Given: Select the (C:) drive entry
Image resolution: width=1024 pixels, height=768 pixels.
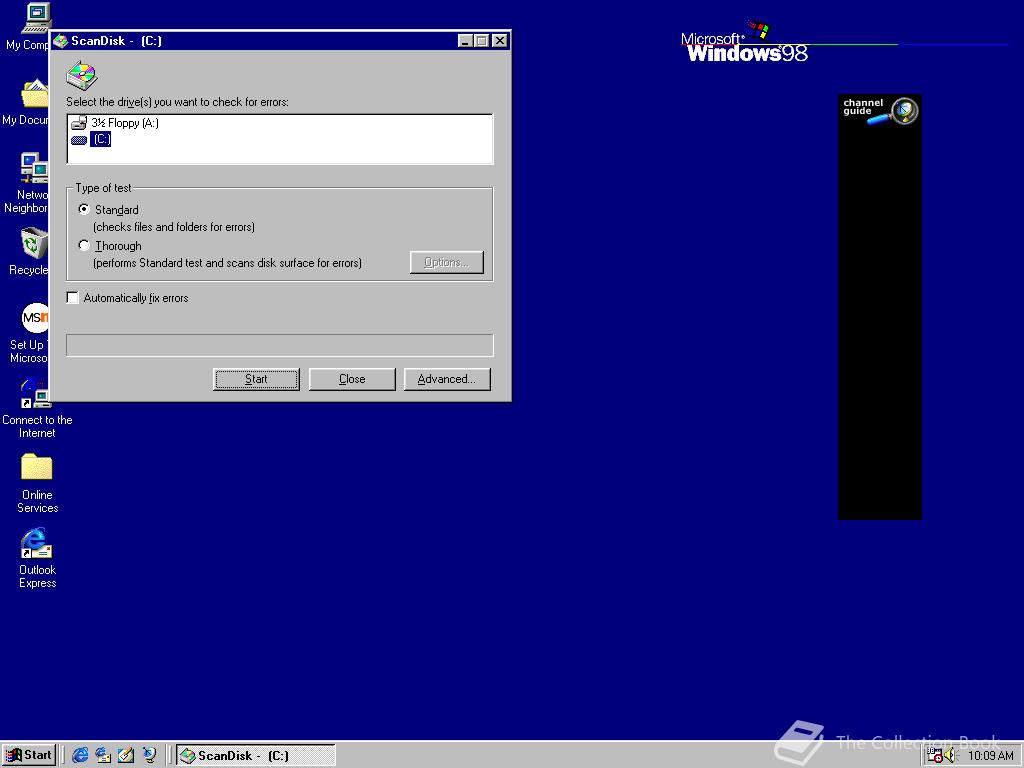Looking at the screenshot, I should pos(101,139).
